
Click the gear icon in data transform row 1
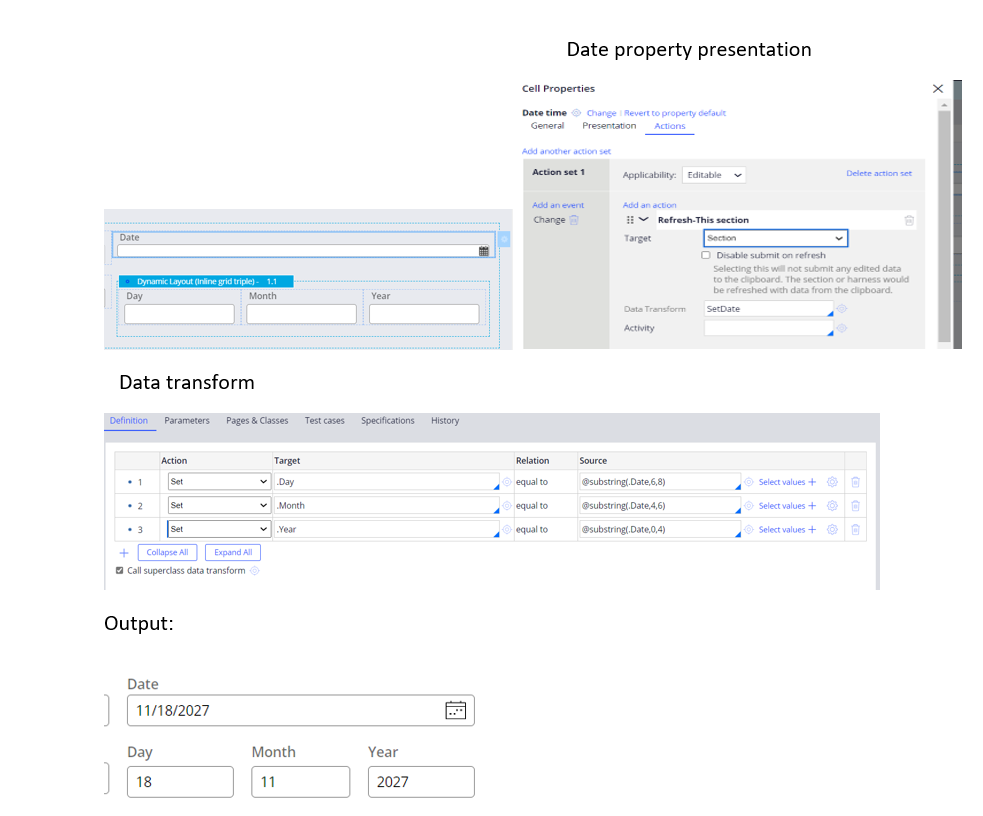click(x=832, y=482)
